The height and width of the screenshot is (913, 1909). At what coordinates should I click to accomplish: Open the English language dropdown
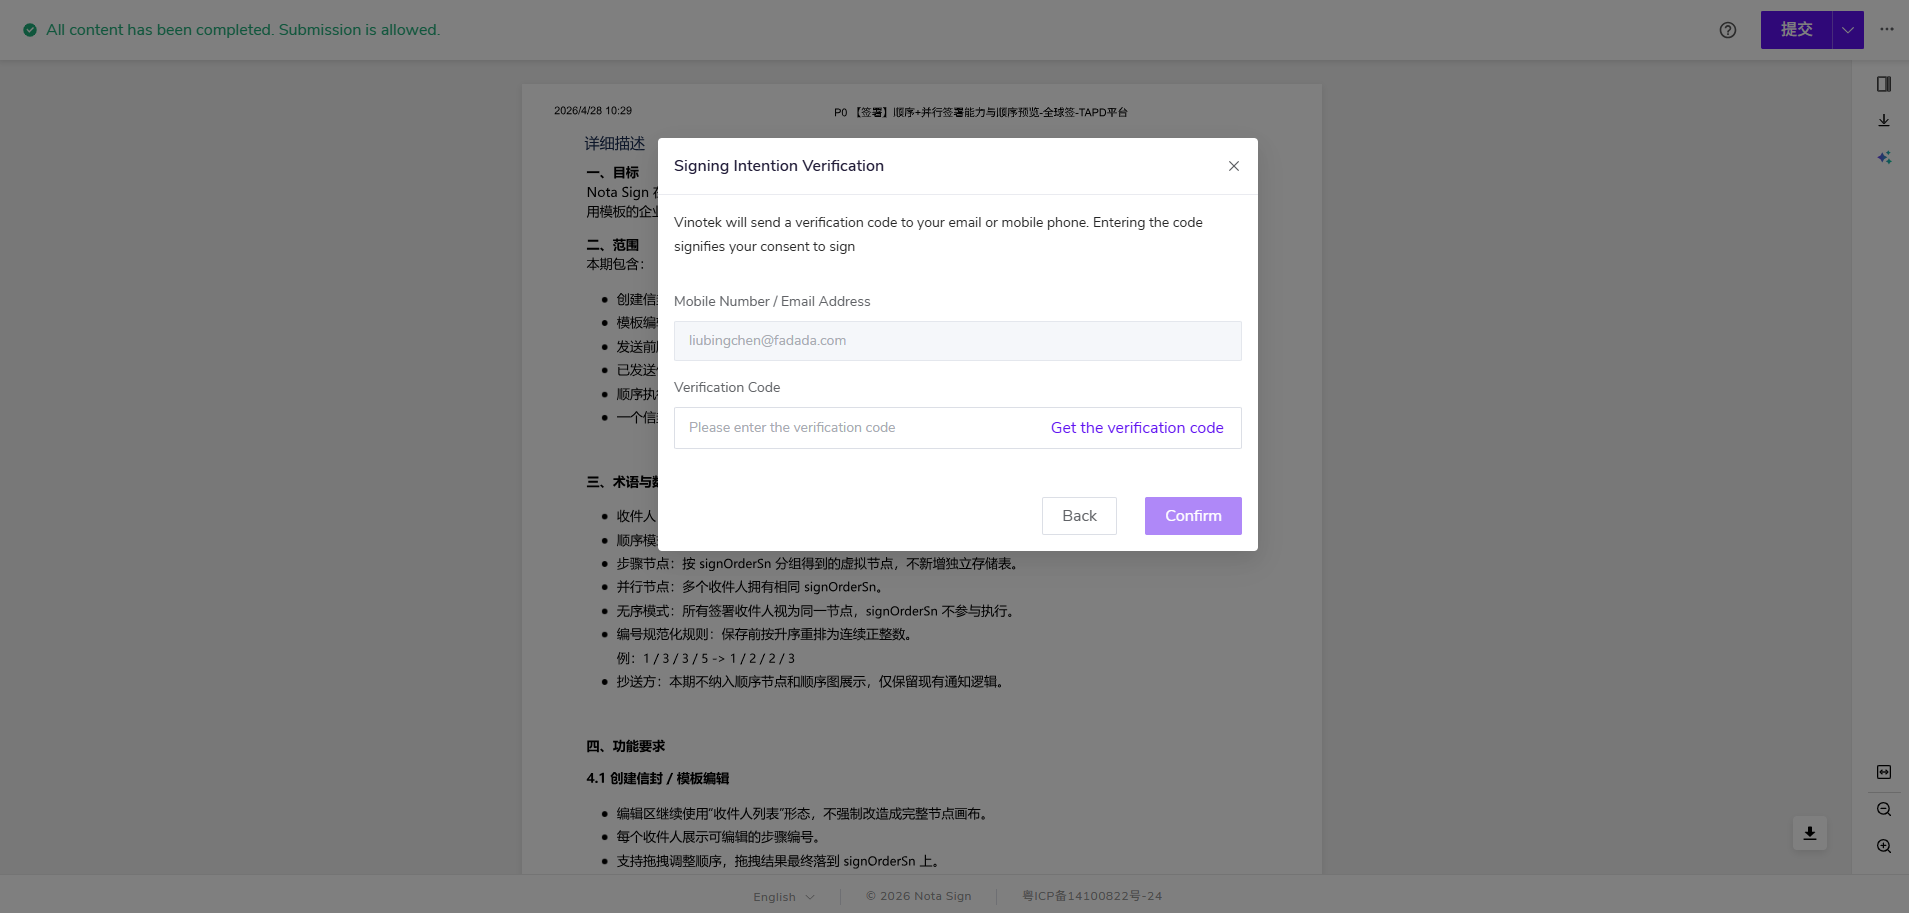coord(784,897)
